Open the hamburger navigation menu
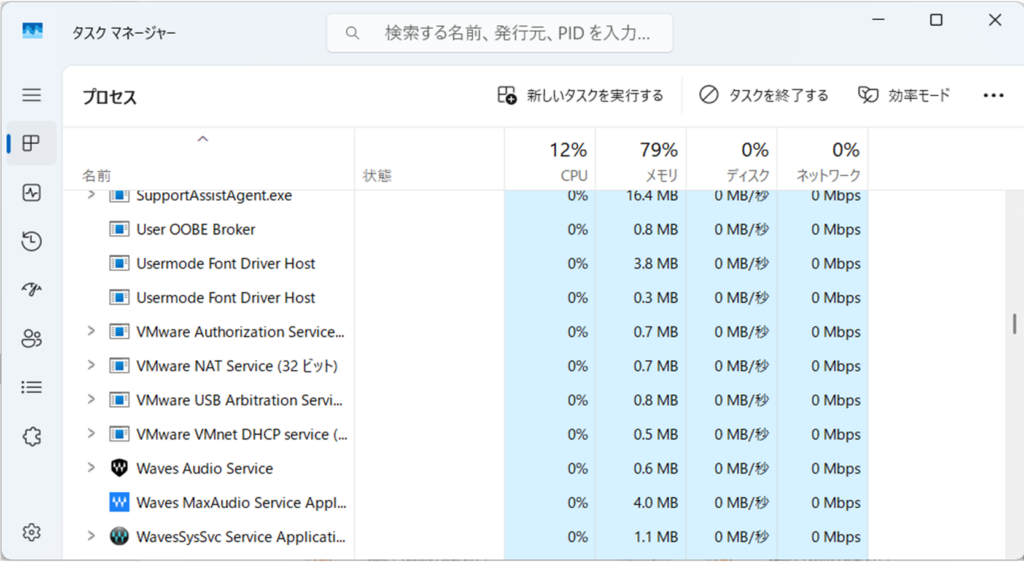This screenshot has height=579, width=1024. (x=32, y=95)
